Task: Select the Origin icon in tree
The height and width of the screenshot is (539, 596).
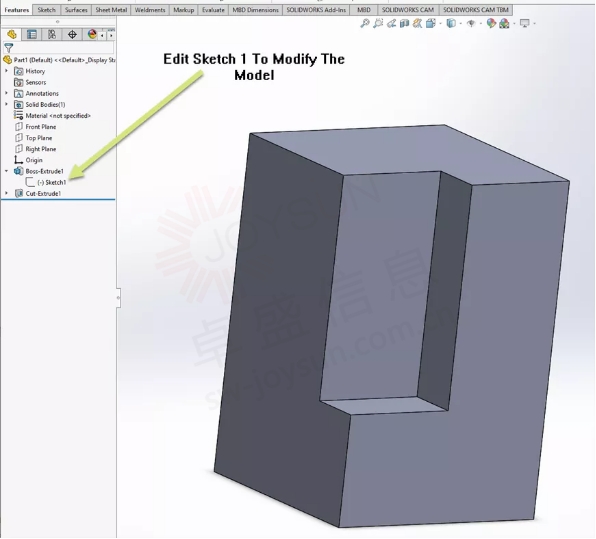Action: point(18,160)
